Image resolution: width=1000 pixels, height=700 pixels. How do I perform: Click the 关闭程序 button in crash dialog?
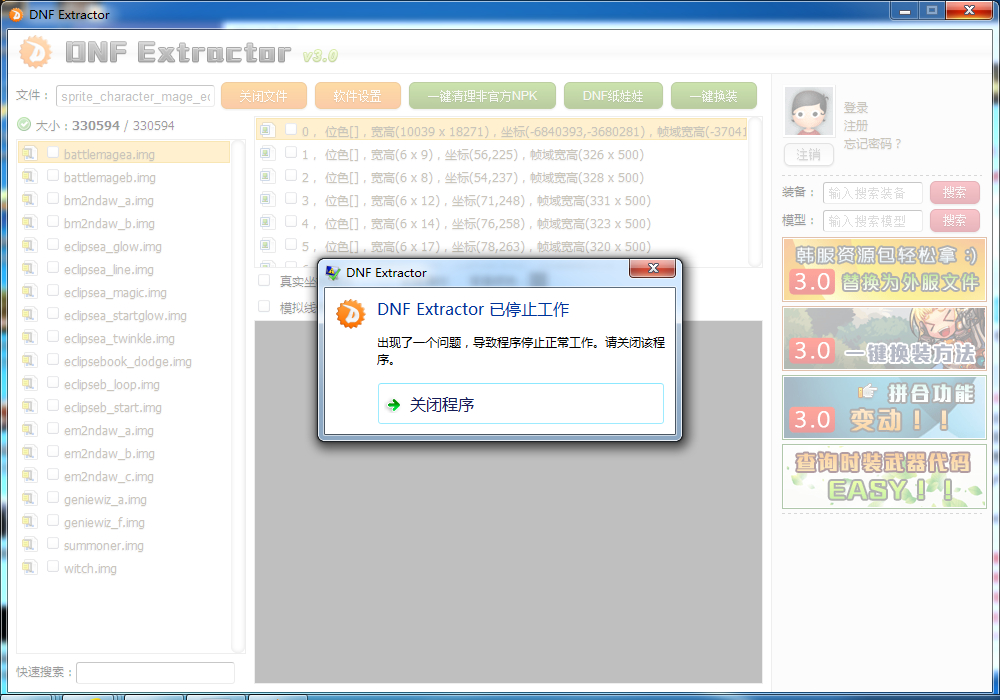pos(520,404)
